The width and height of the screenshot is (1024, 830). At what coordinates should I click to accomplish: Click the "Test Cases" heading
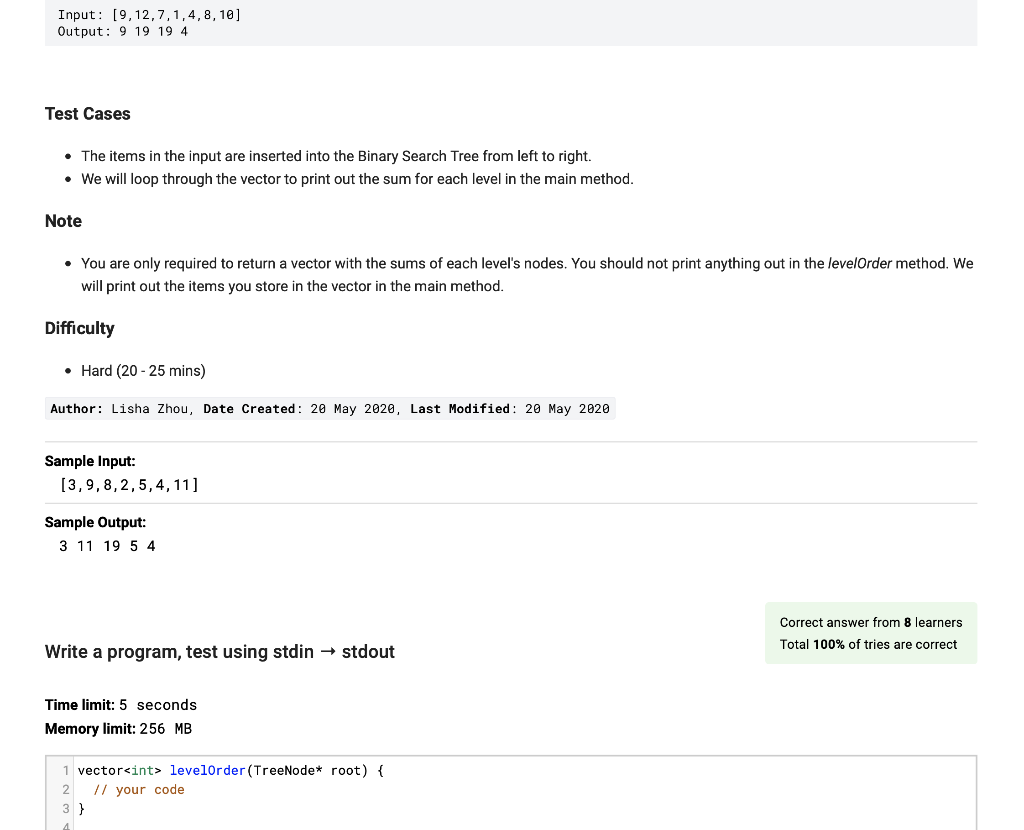coord(88,114)
